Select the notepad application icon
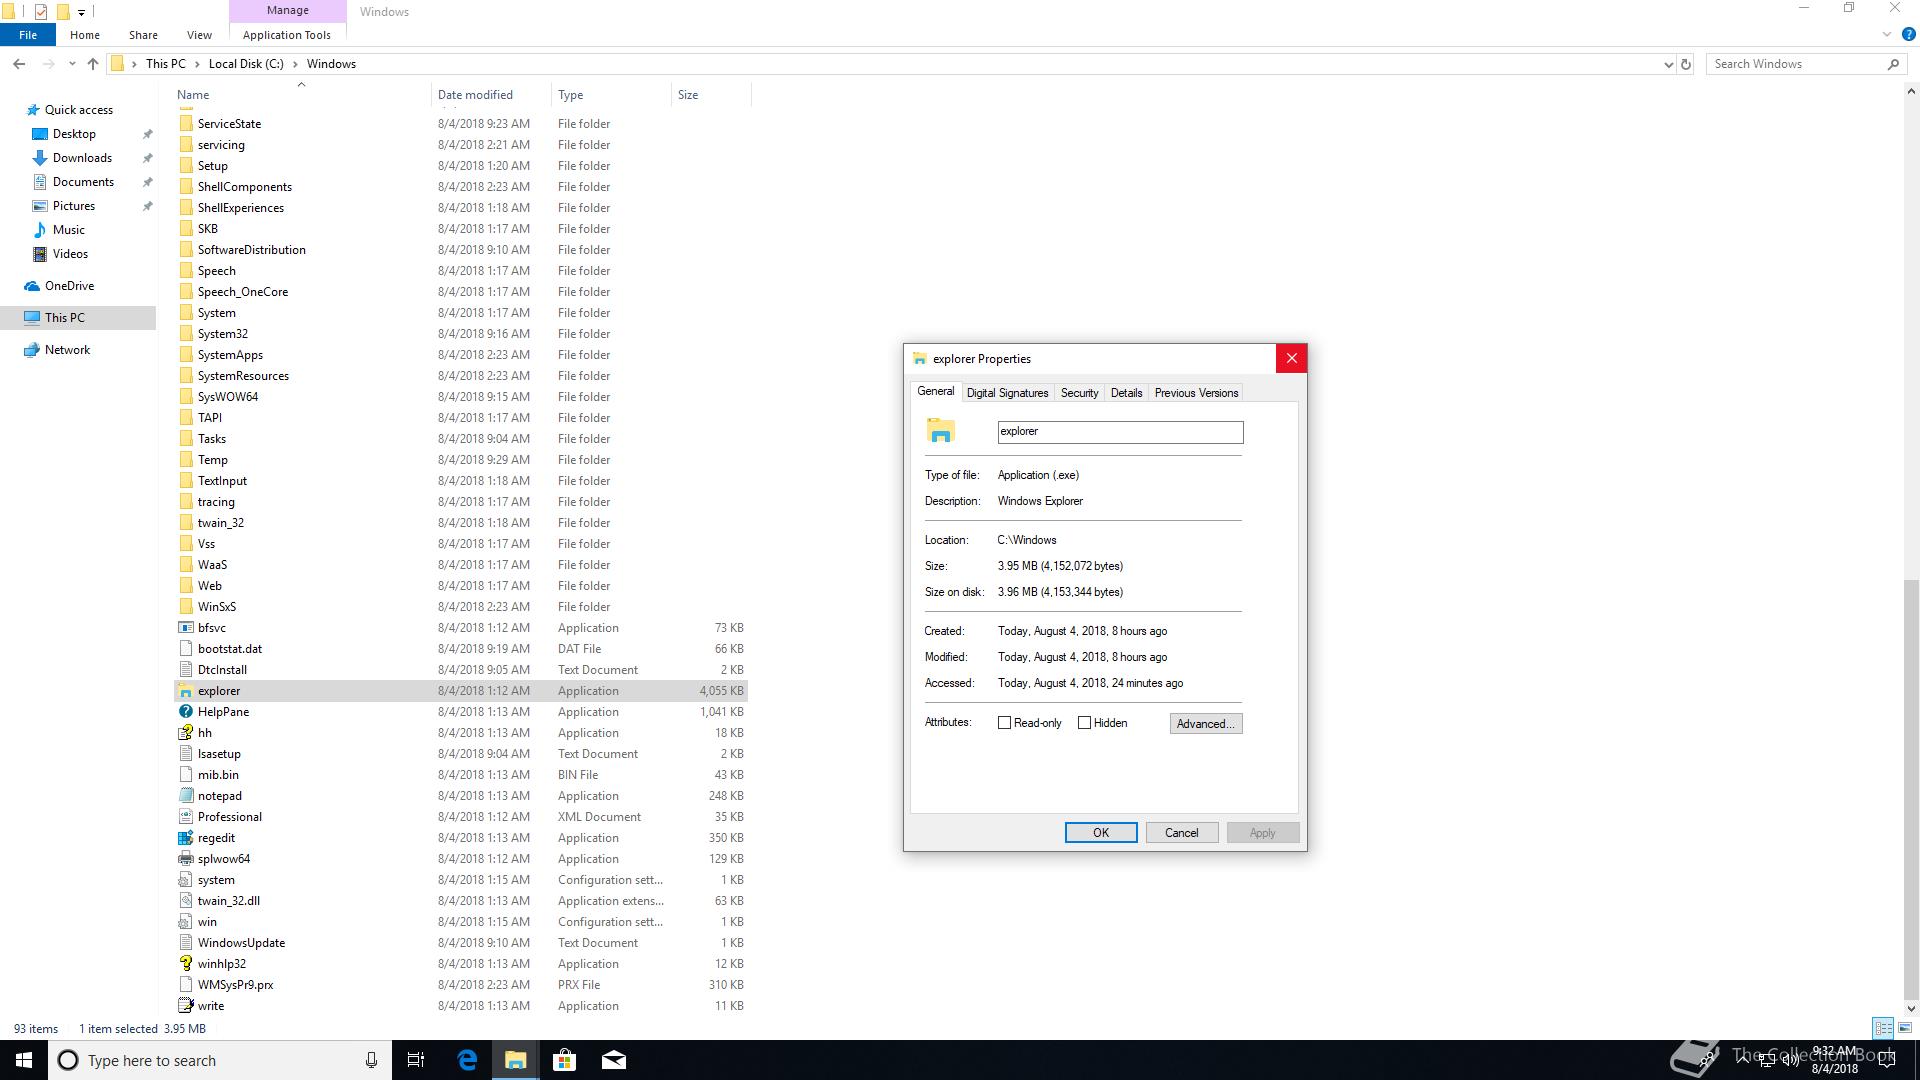Viewport: 1920px width, 1080px height. [185, 796]
